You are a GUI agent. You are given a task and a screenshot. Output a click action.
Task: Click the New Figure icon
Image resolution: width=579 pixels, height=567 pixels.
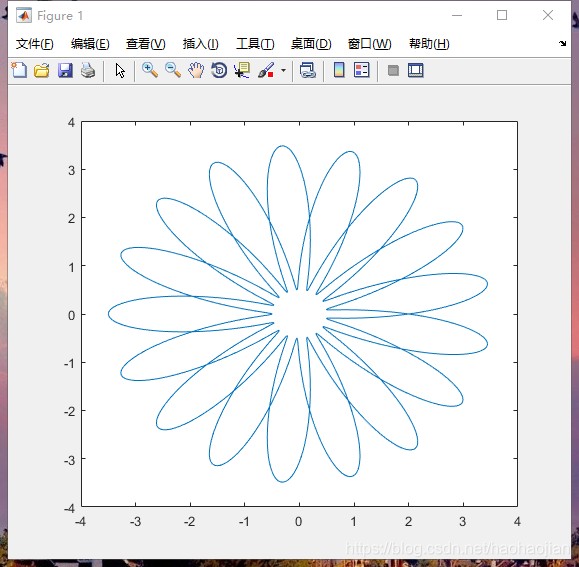(19, 70)
